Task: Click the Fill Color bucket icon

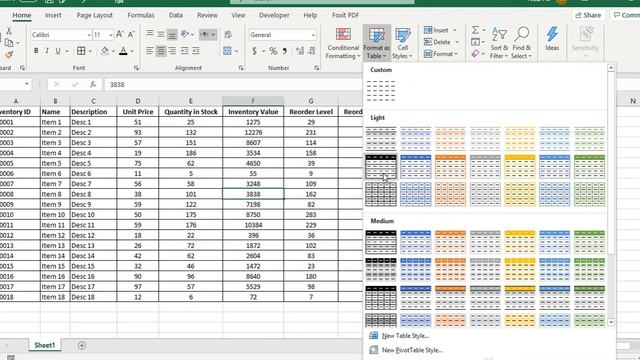Action: (x=104, y=51)
